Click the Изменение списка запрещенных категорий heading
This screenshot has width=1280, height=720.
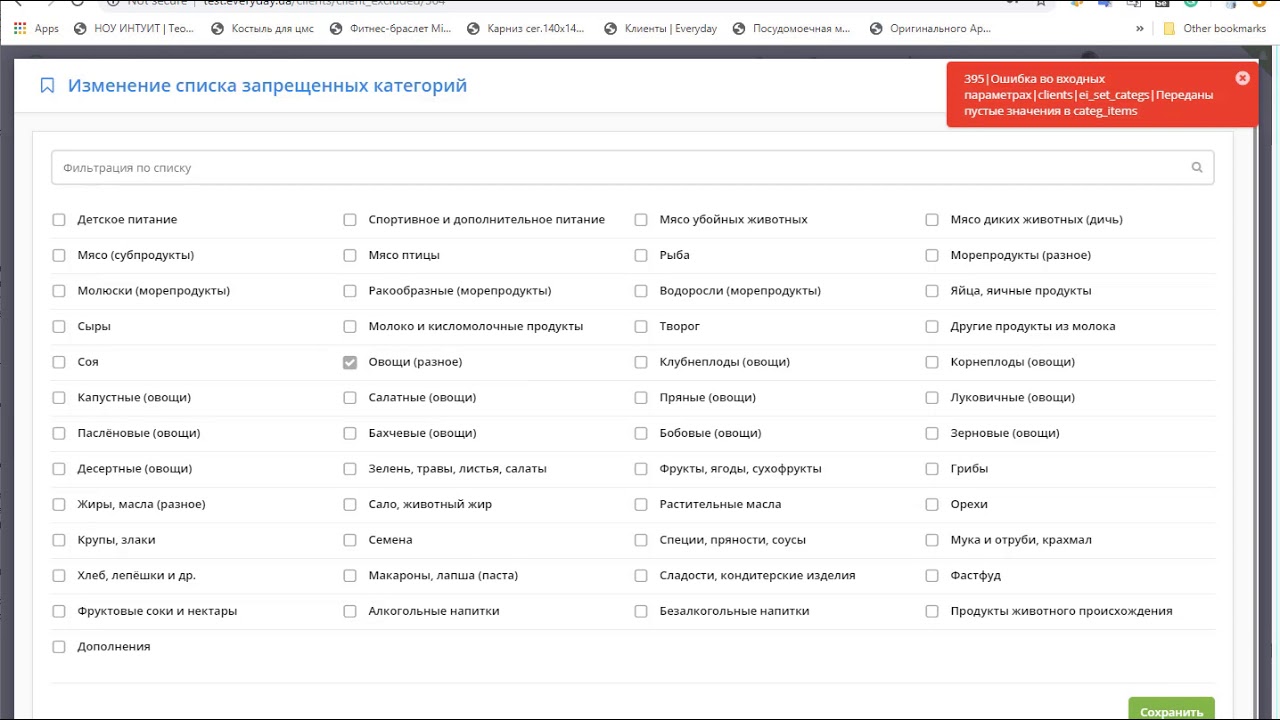click(x=267, y=86)
